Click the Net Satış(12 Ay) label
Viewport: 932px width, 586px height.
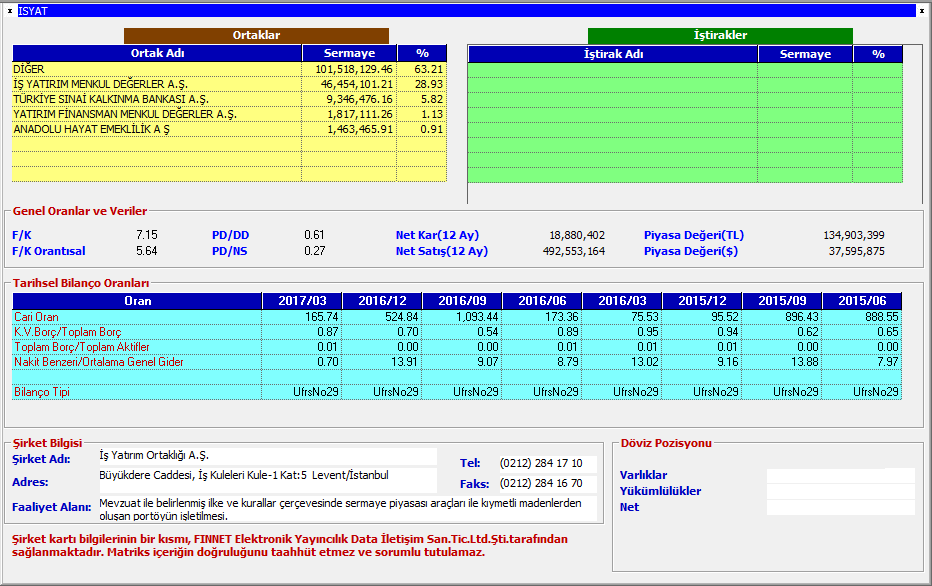click(442, 251)
